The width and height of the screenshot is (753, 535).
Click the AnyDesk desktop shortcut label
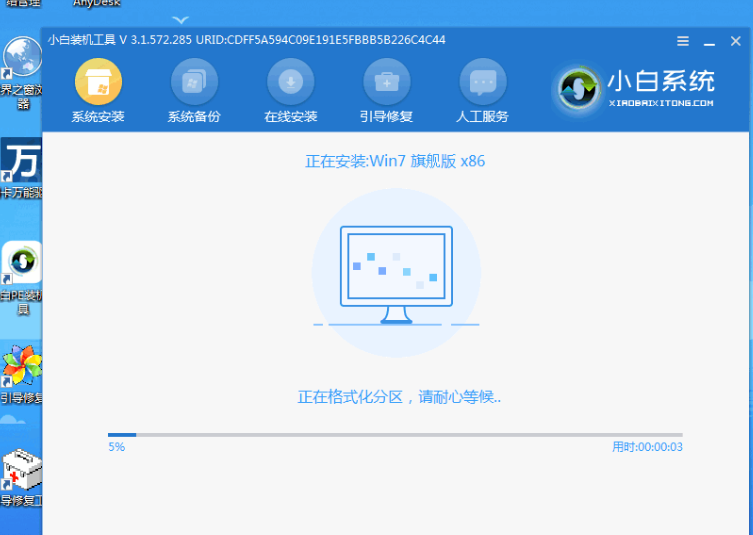(97, 3)
